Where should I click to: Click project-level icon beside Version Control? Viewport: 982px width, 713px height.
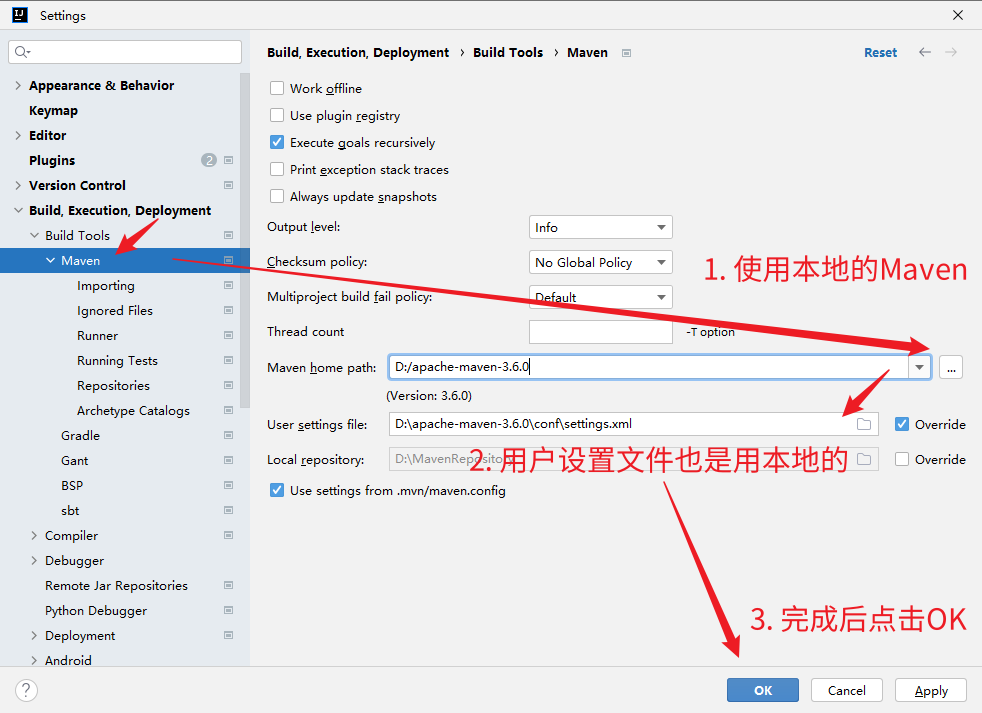228,185
